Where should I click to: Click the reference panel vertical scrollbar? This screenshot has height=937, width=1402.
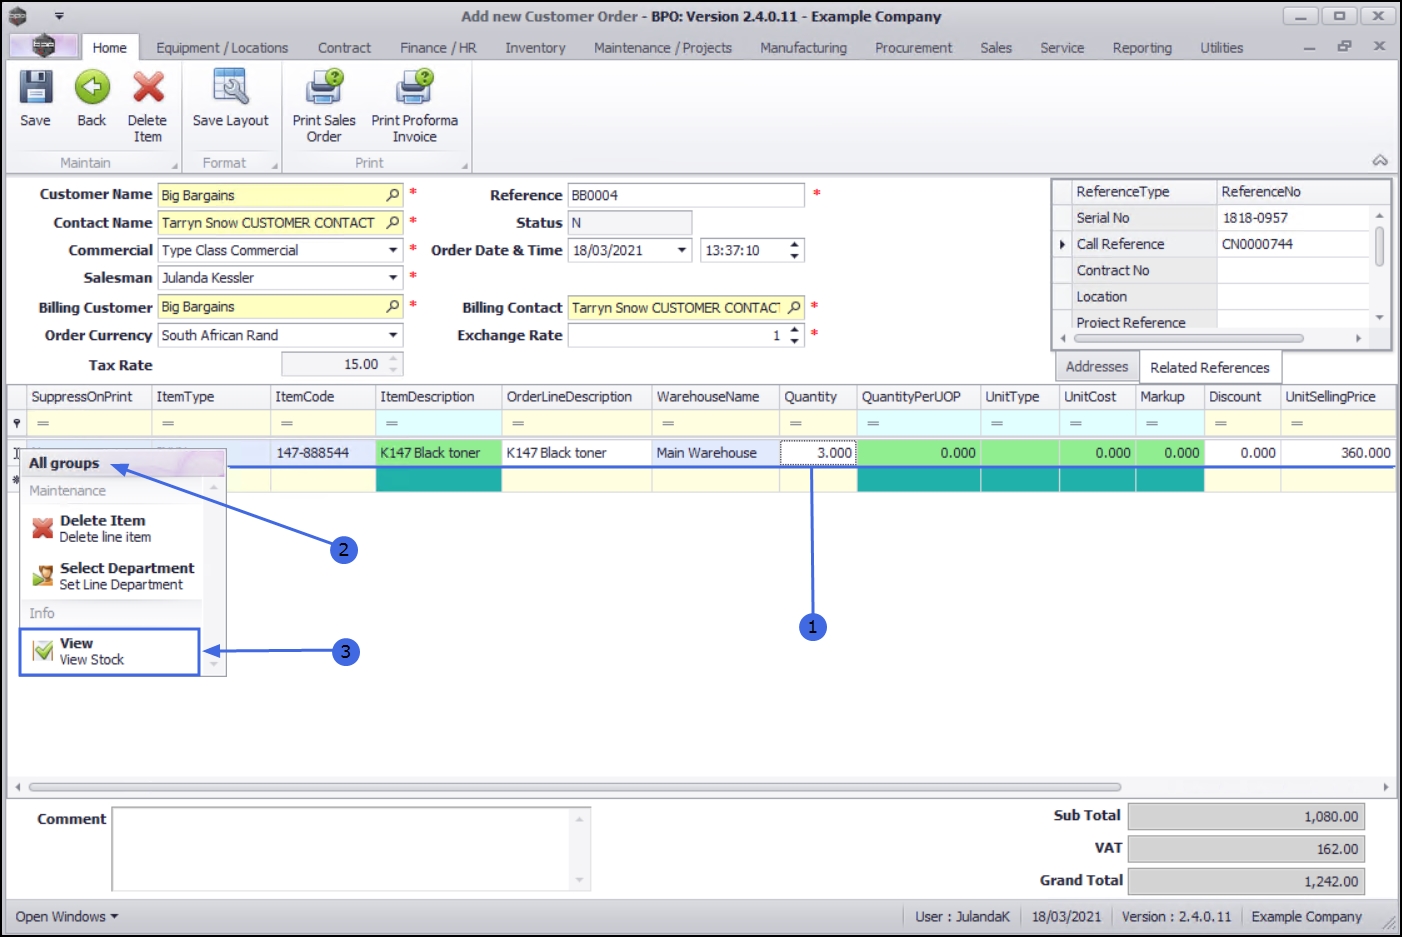coord(1380,246)
